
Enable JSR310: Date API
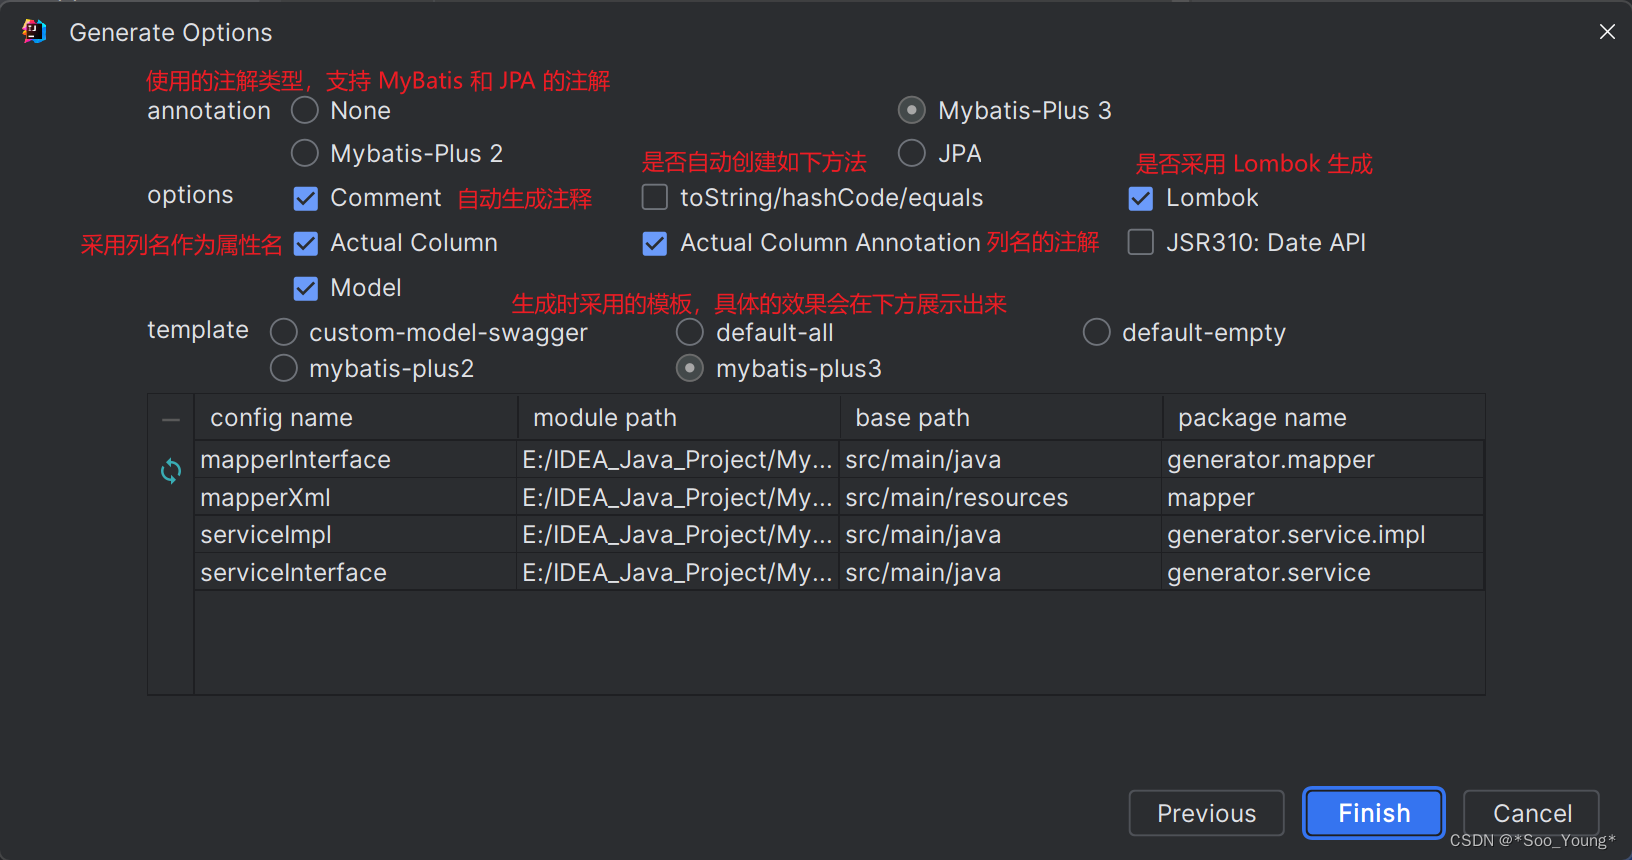[1140, 242]
